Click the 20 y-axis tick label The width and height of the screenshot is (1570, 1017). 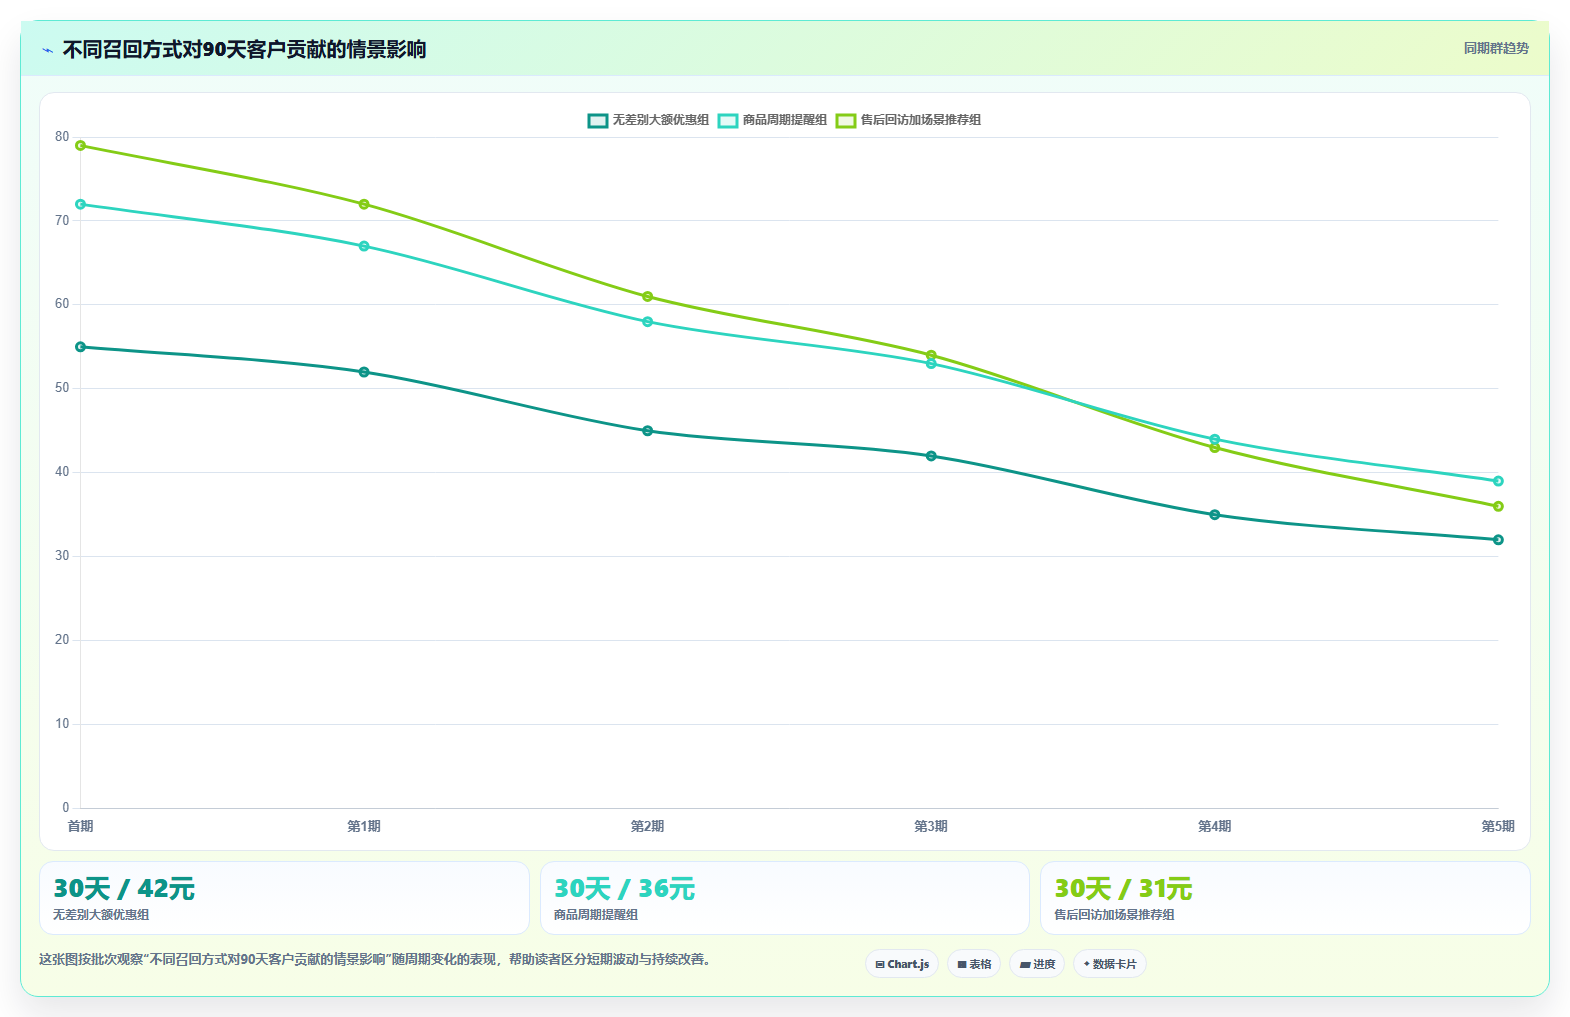62,640
